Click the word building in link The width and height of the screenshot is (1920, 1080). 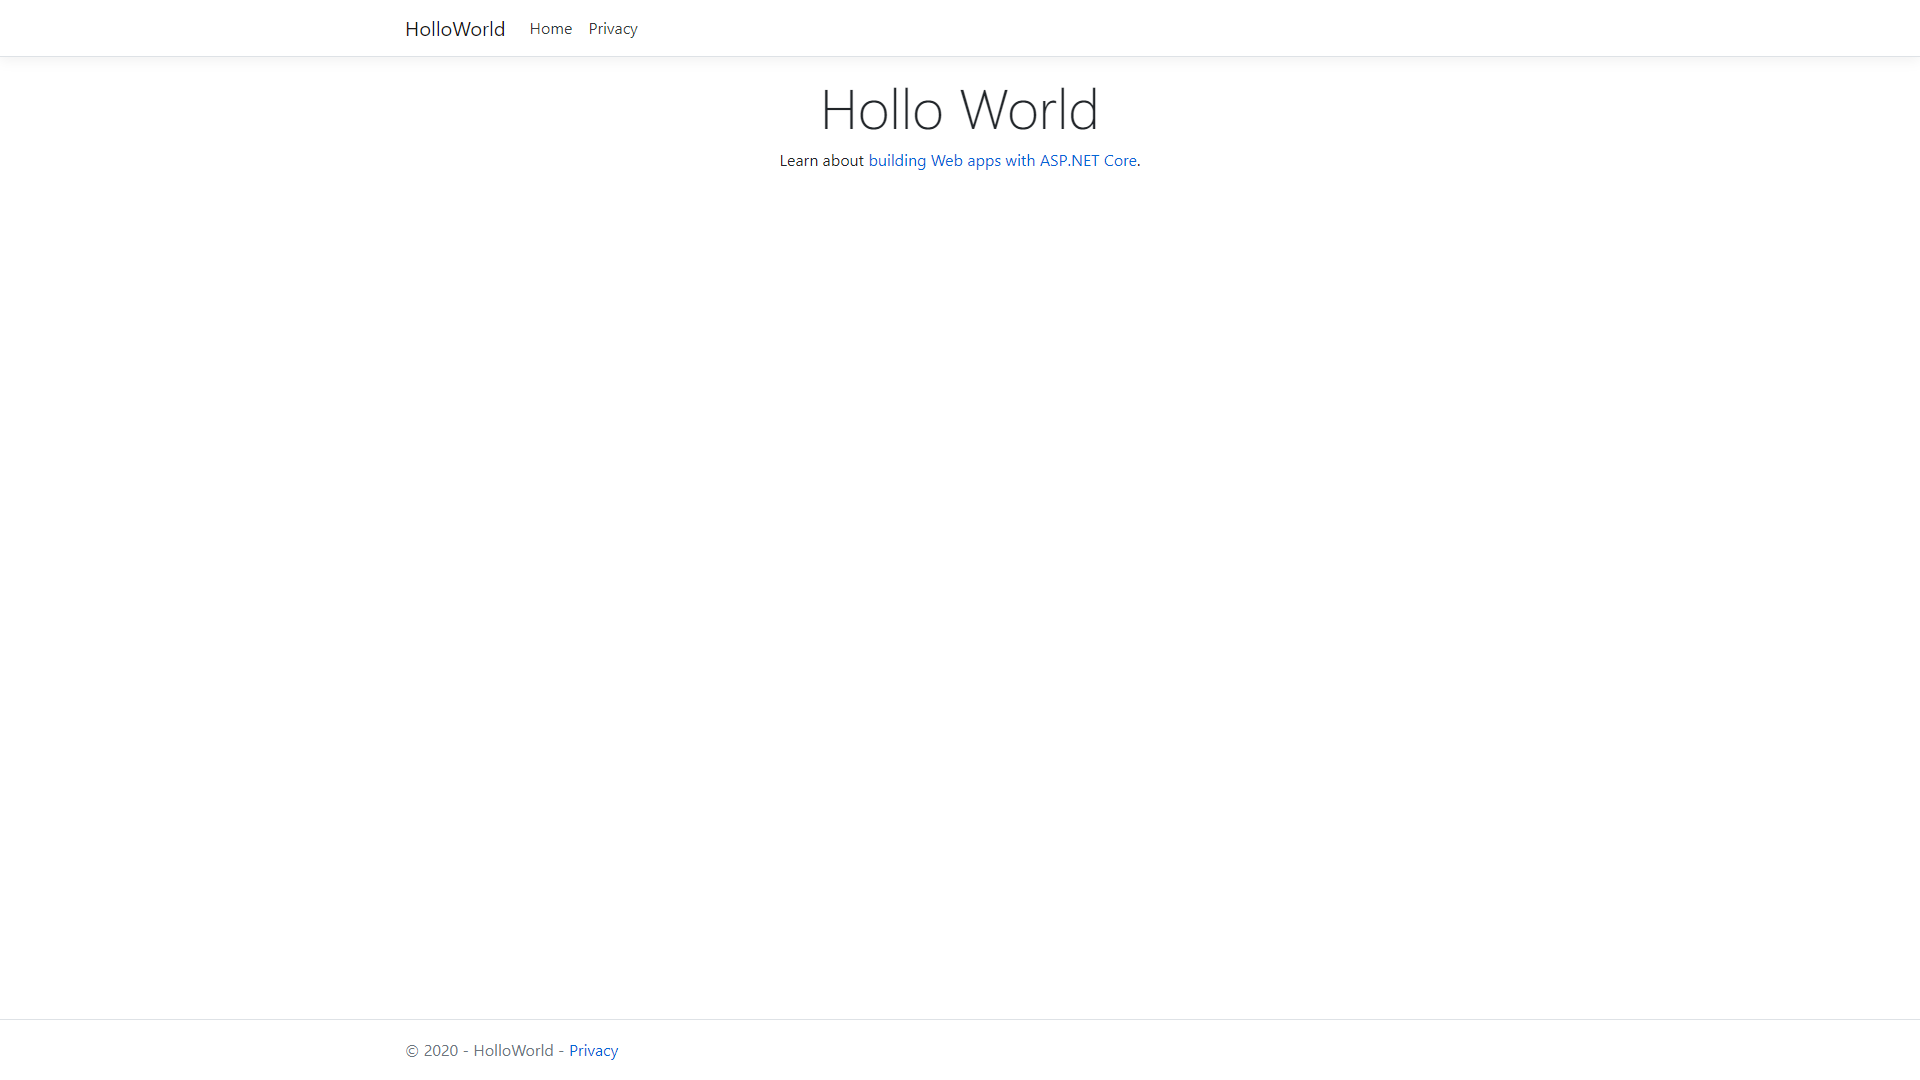coord(897,161)
